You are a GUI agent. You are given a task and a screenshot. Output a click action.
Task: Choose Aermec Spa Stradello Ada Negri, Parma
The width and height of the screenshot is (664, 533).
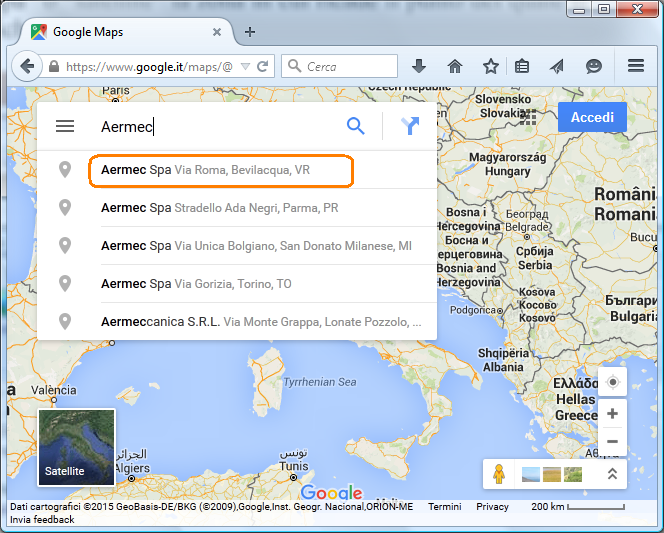coord(237,208)
